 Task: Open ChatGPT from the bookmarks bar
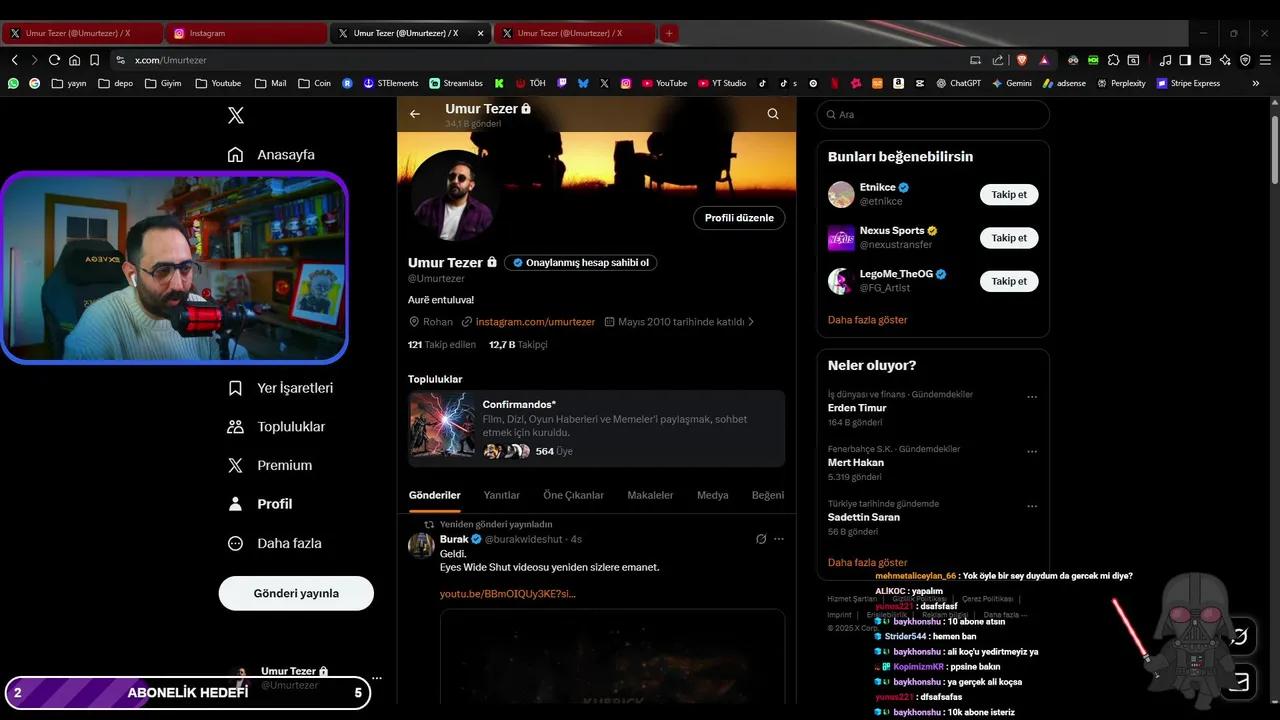(958, 83)
